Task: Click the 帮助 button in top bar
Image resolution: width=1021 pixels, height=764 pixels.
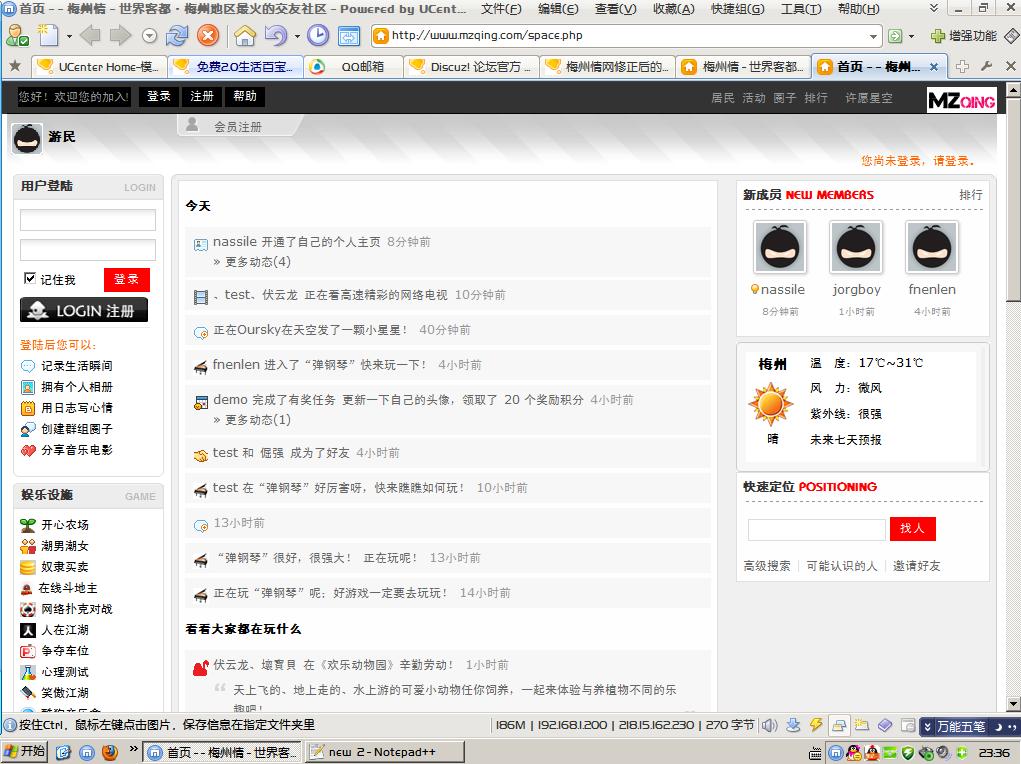Action: point(245,96)
